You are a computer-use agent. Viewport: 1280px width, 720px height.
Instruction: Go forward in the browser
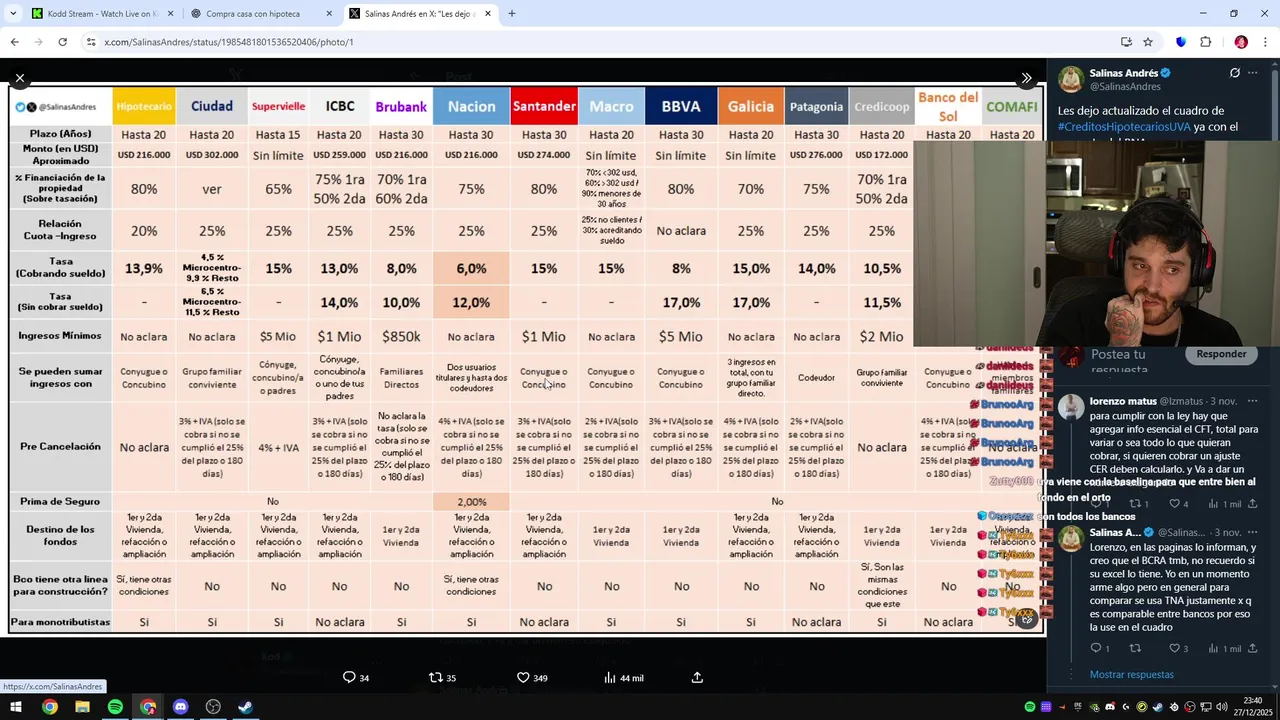[x=38, y=42]
